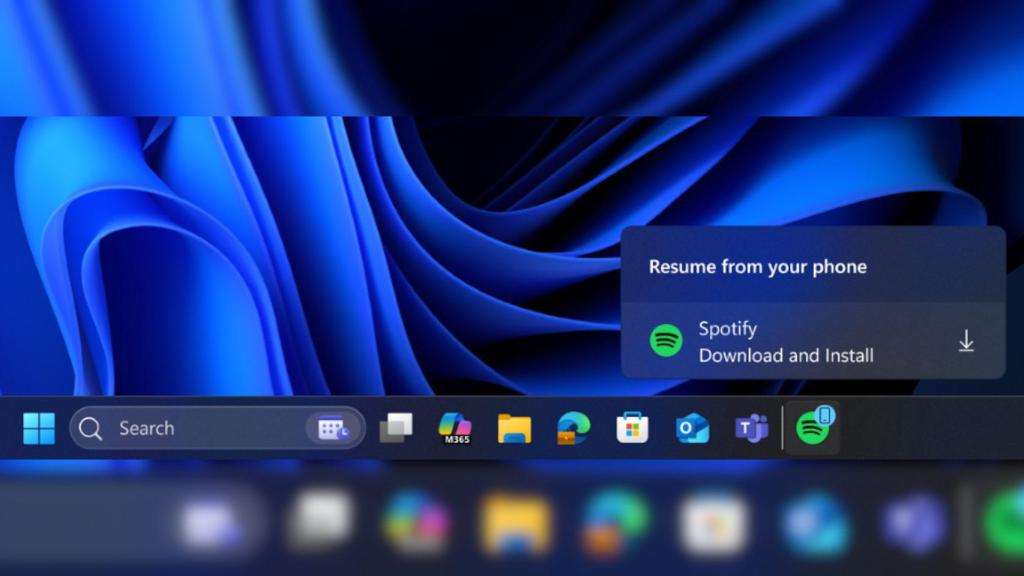The height and width of the screenshot is (576, 1024).
Task: Click the Spotify logo in the popup
Action: (x=666, y=341)
